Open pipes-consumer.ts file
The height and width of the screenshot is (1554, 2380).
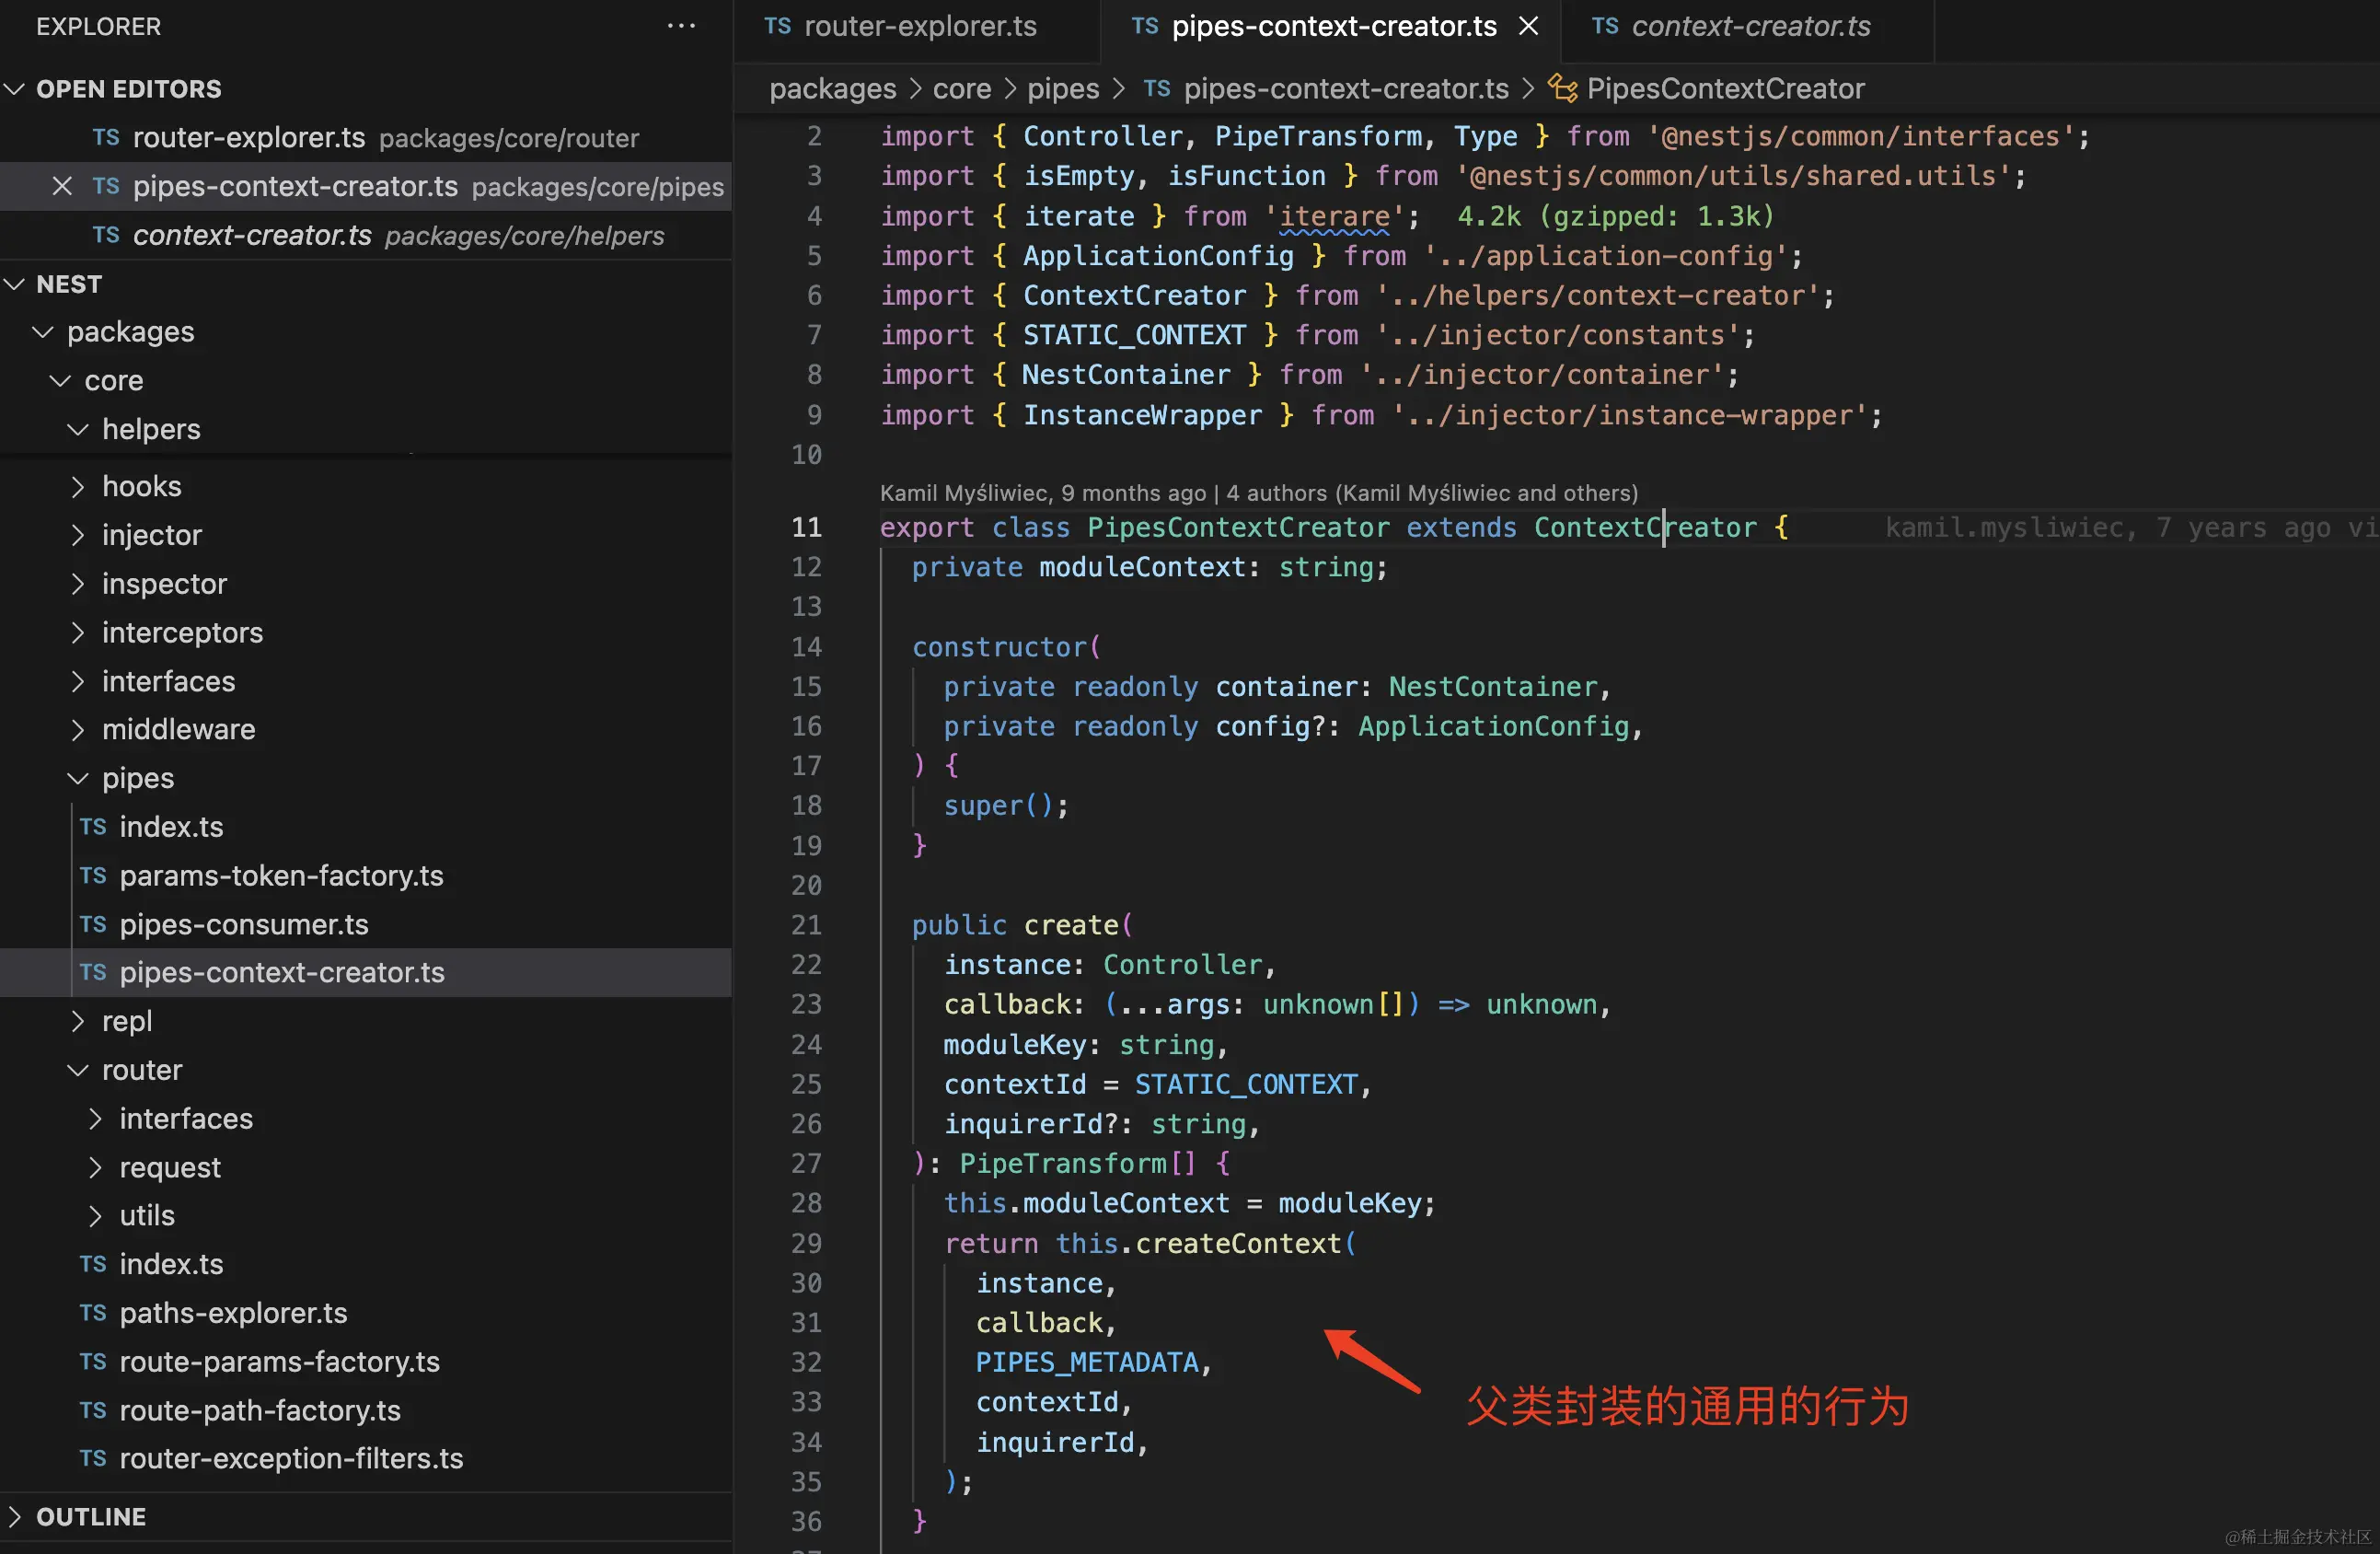(x=366, y=924)
